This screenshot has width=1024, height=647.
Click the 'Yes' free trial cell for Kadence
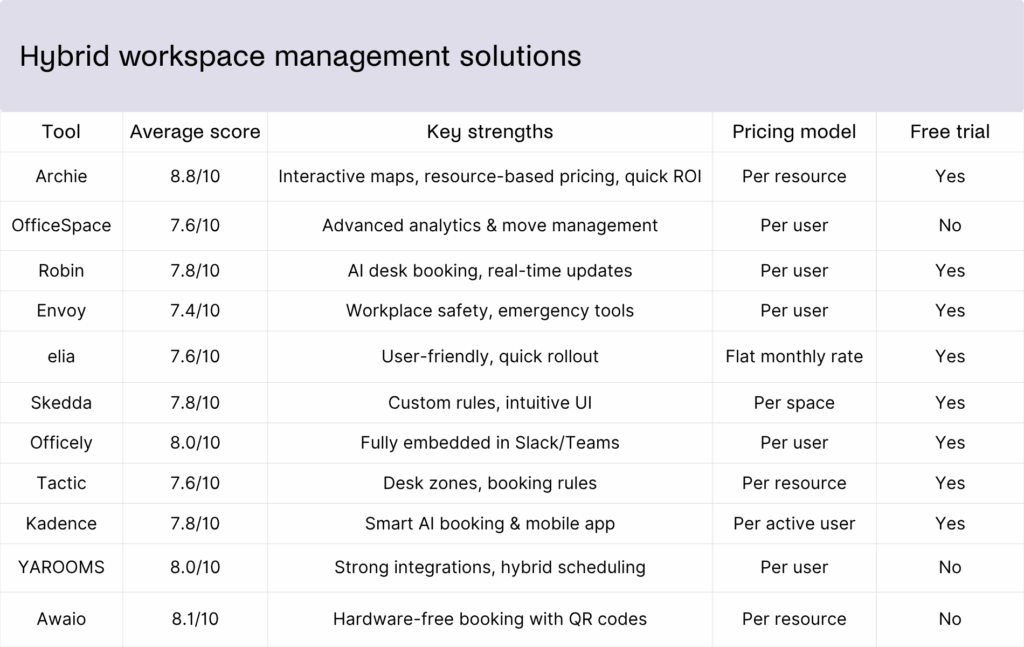[949, 523]
